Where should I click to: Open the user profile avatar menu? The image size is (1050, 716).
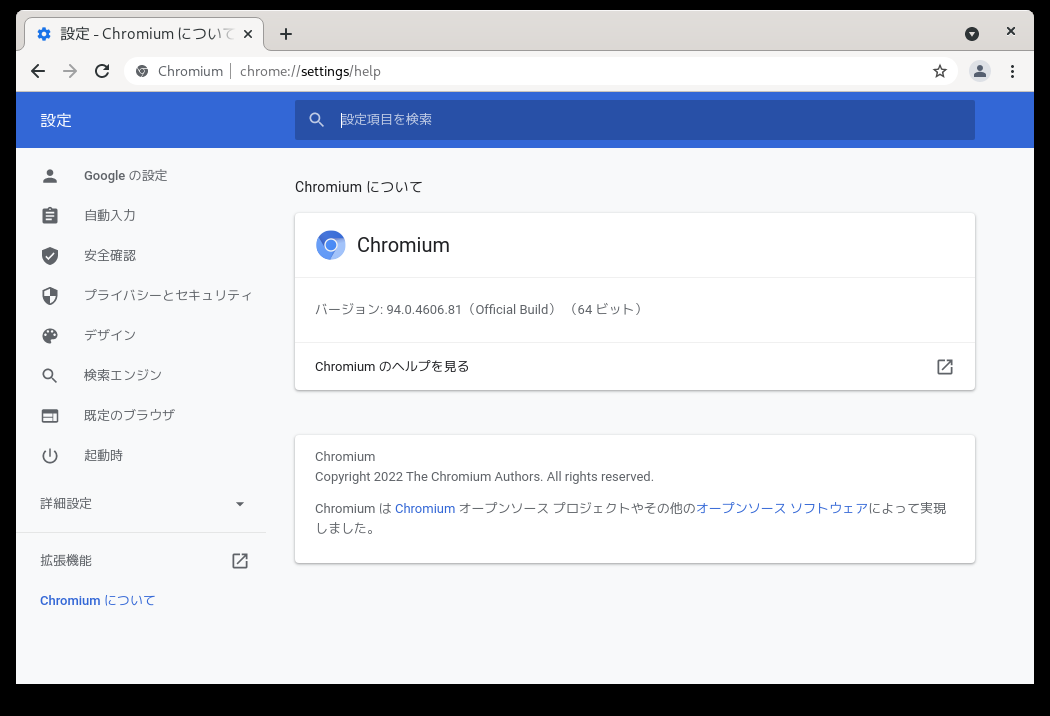[x=980, y=71]
